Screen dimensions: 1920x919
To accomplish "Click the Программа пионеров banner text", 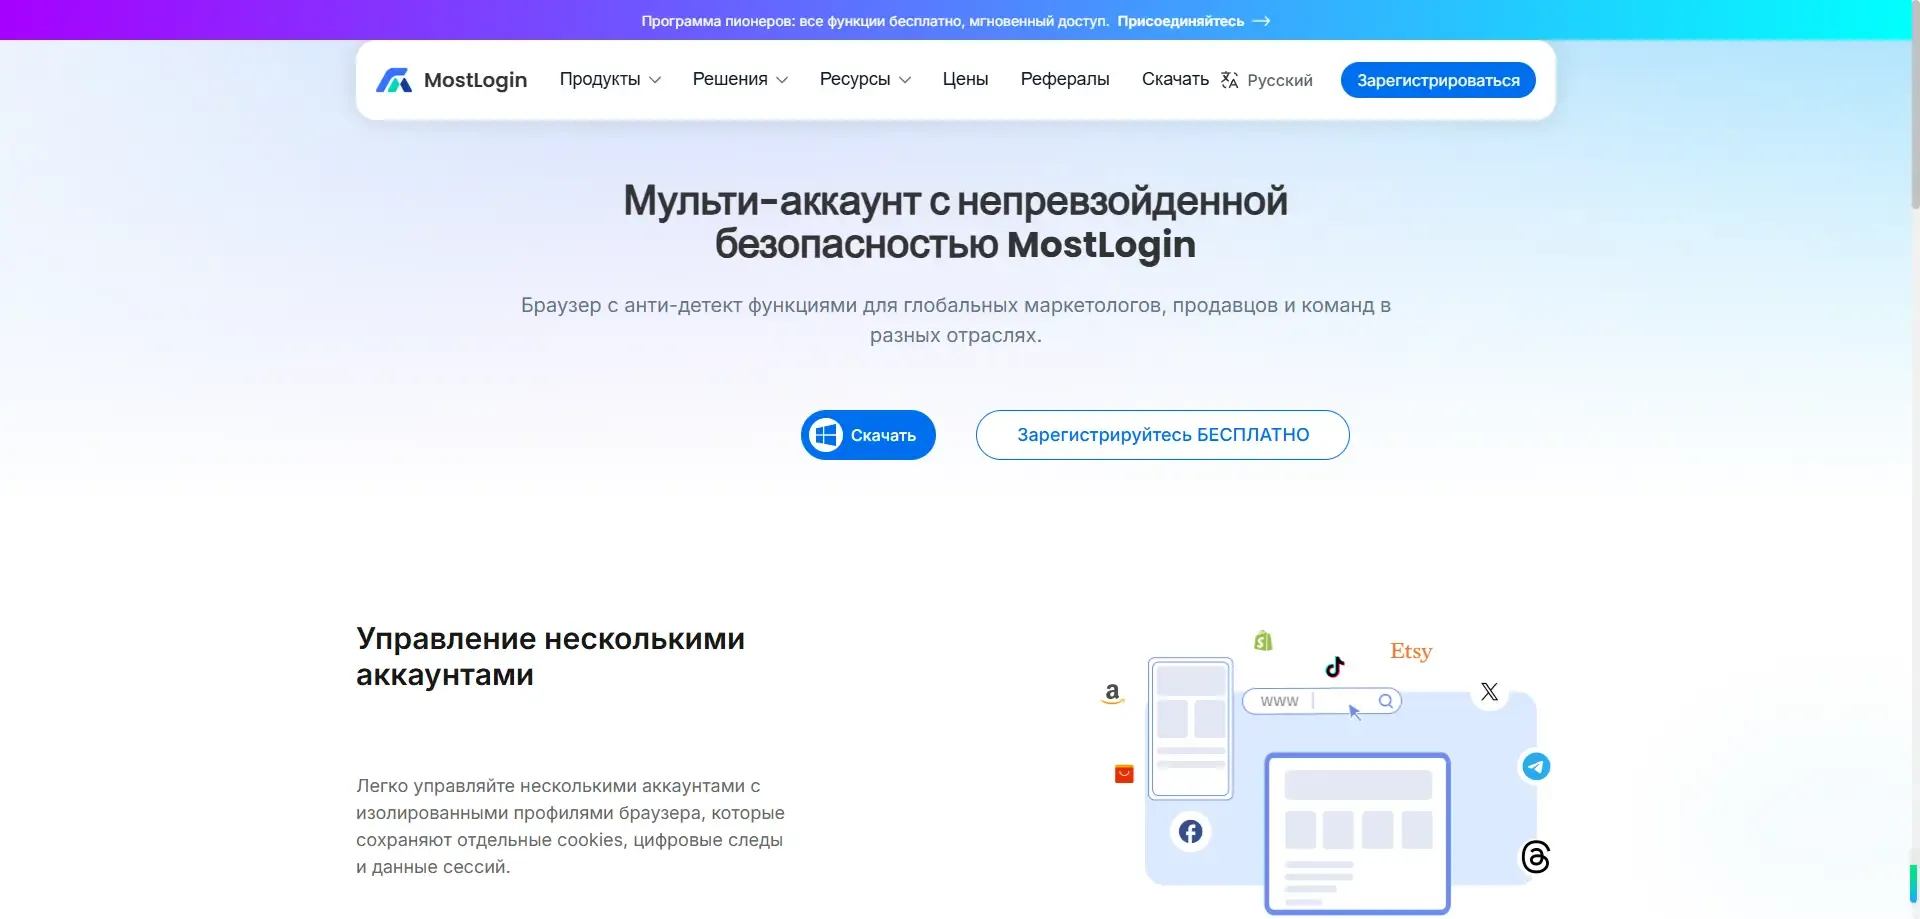I will coord(875,21).
